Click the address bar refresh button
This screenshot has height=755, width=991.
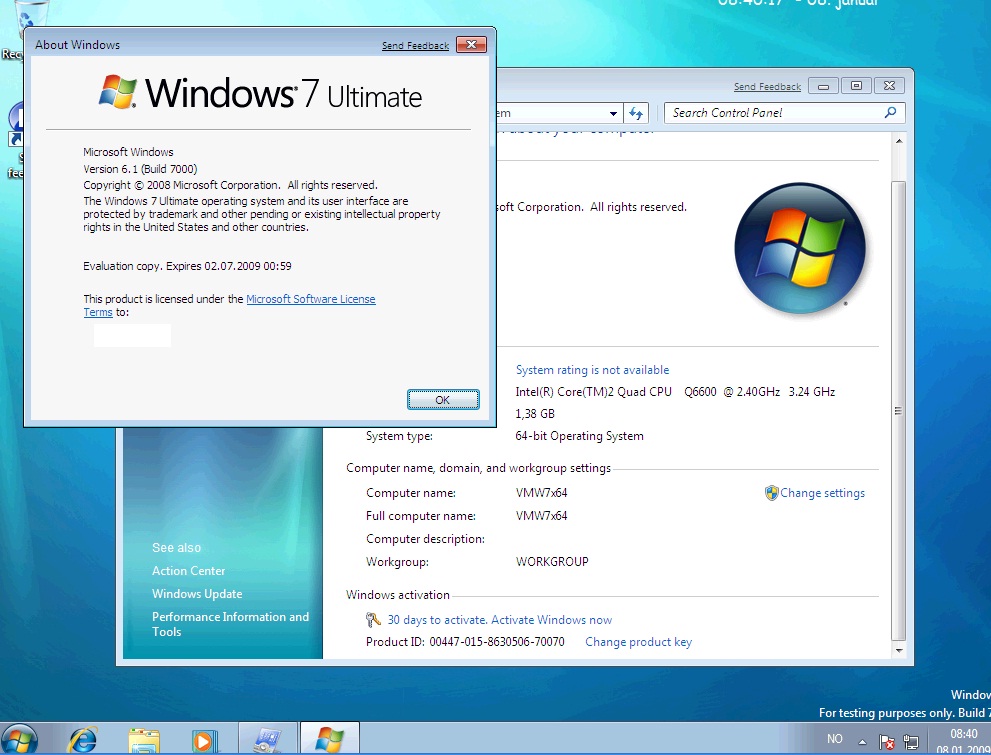(636, 114)
